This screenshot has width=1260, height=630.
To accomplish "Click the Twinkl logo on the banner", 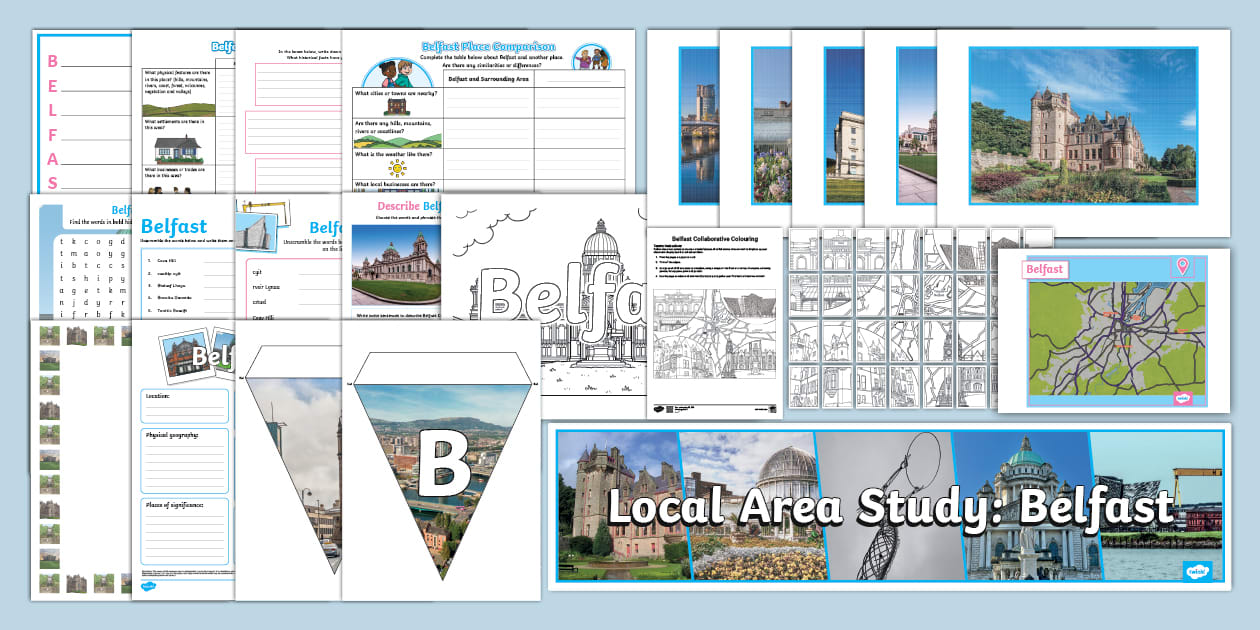I will click(x=1198, y=571).
